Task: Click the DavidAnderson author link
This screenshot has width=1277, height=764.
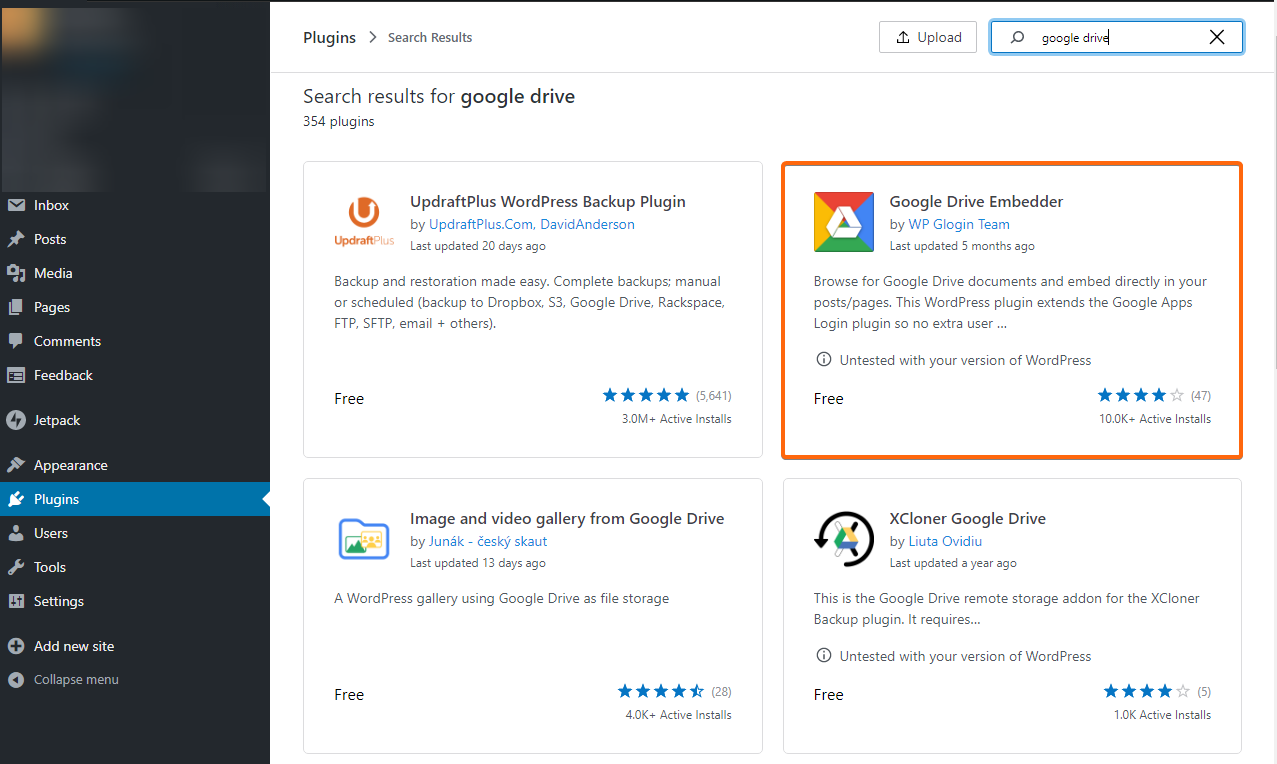Action: (588, 224)
